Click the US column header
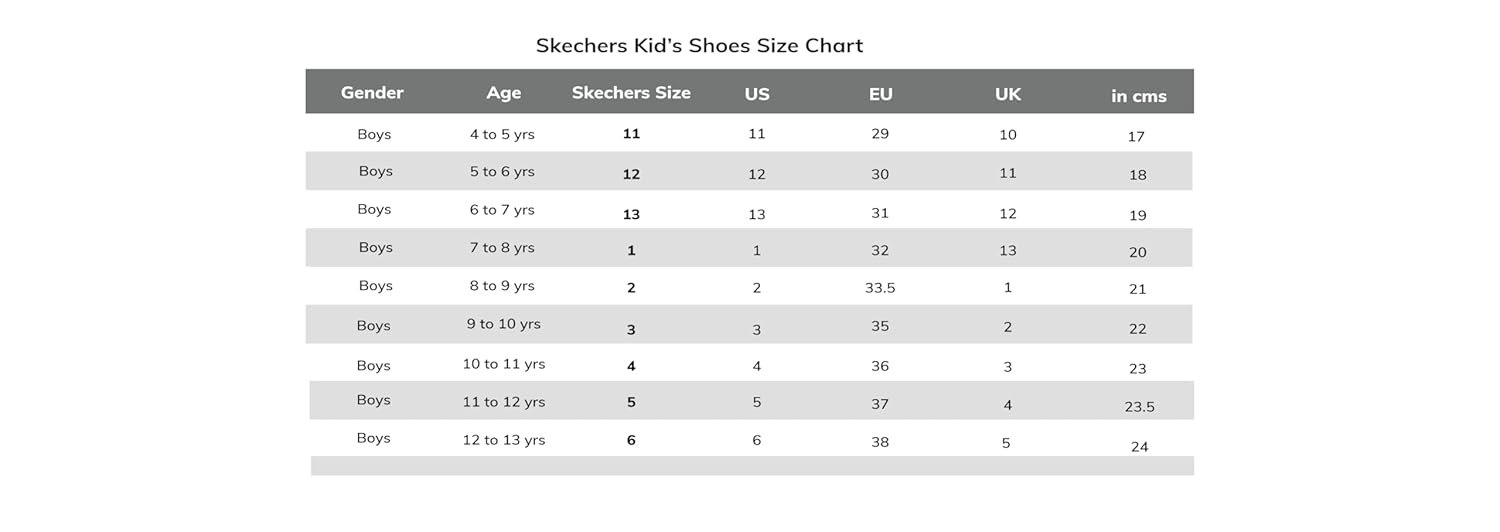The height and width of the screenshot is (532, 1500). click(x=757, y=94)
